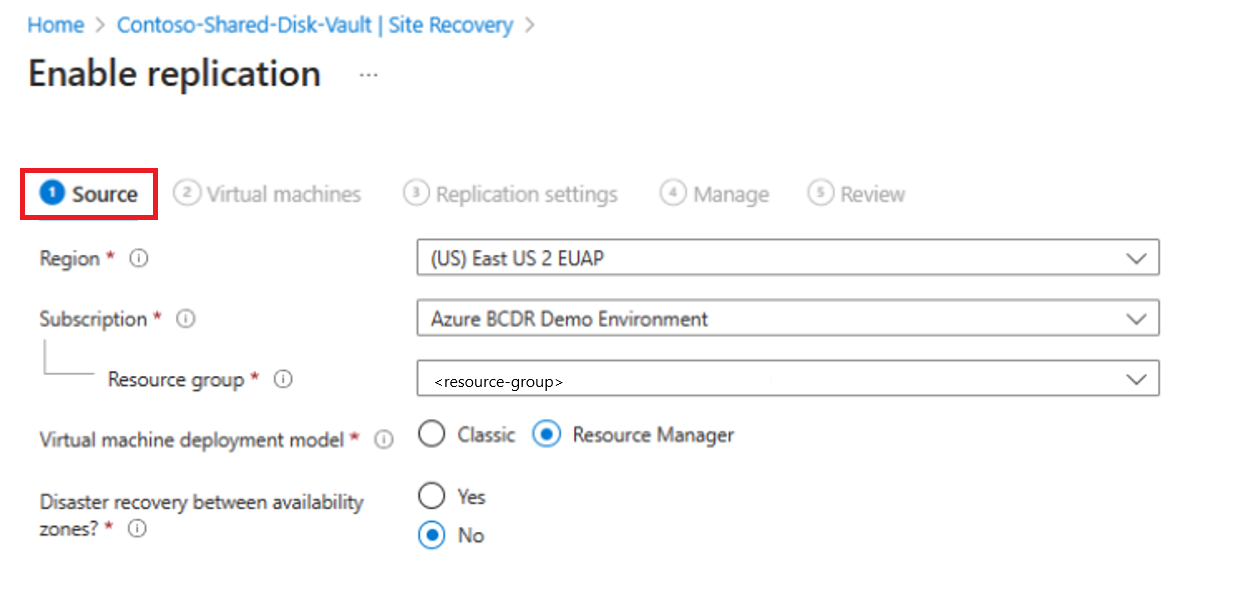
Task: Open the ellipsis menu next to Enable replication
Action: 369,75
